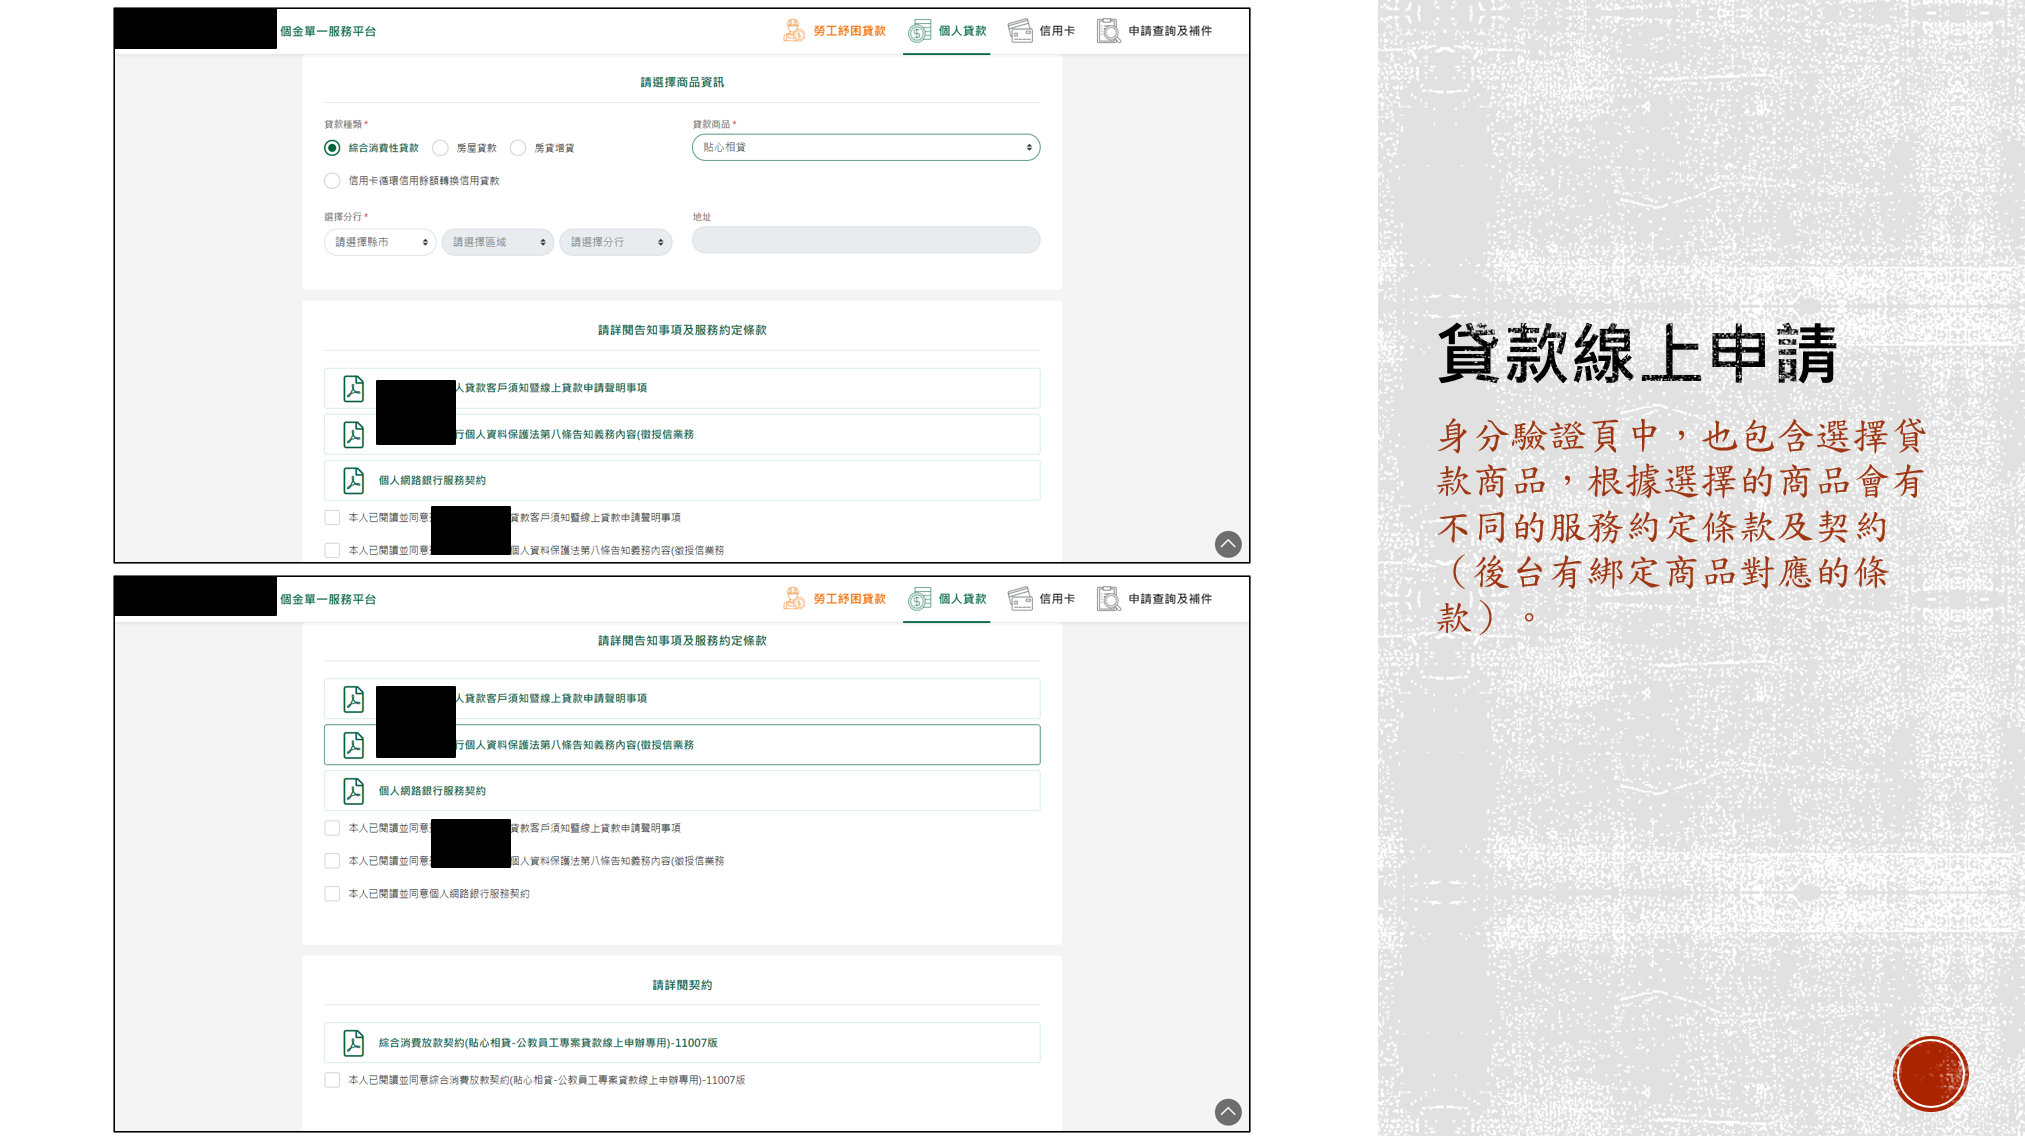This screenshot has width=2025, height=1136.
Task: Click the 選擇分行 field label
Action: [x=343, y=217]
